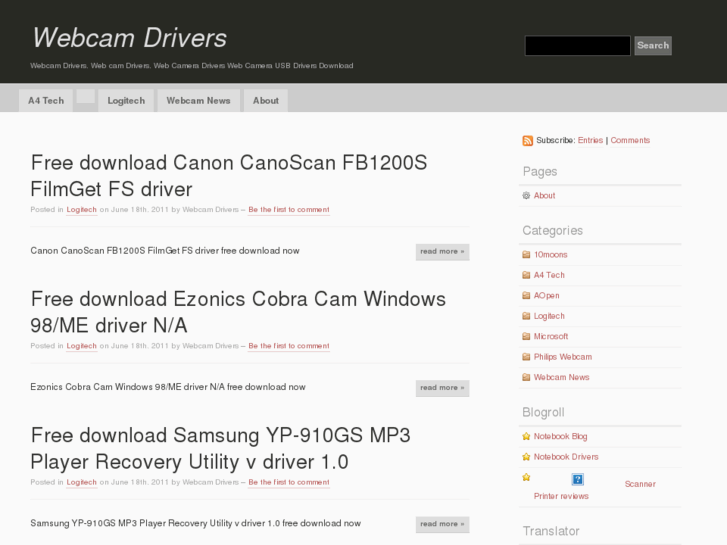Click Logitech link under Samsung post
The width and height of the screenshot is (727, 545).
(82, 482)
